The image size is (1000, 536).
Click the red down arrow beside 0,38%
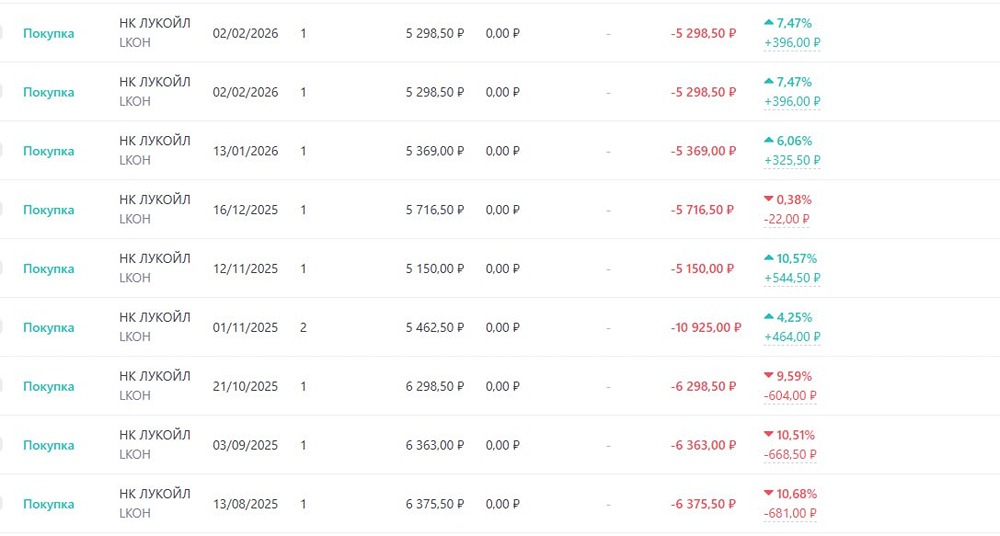pyautogui.click(x=768, y=200)
